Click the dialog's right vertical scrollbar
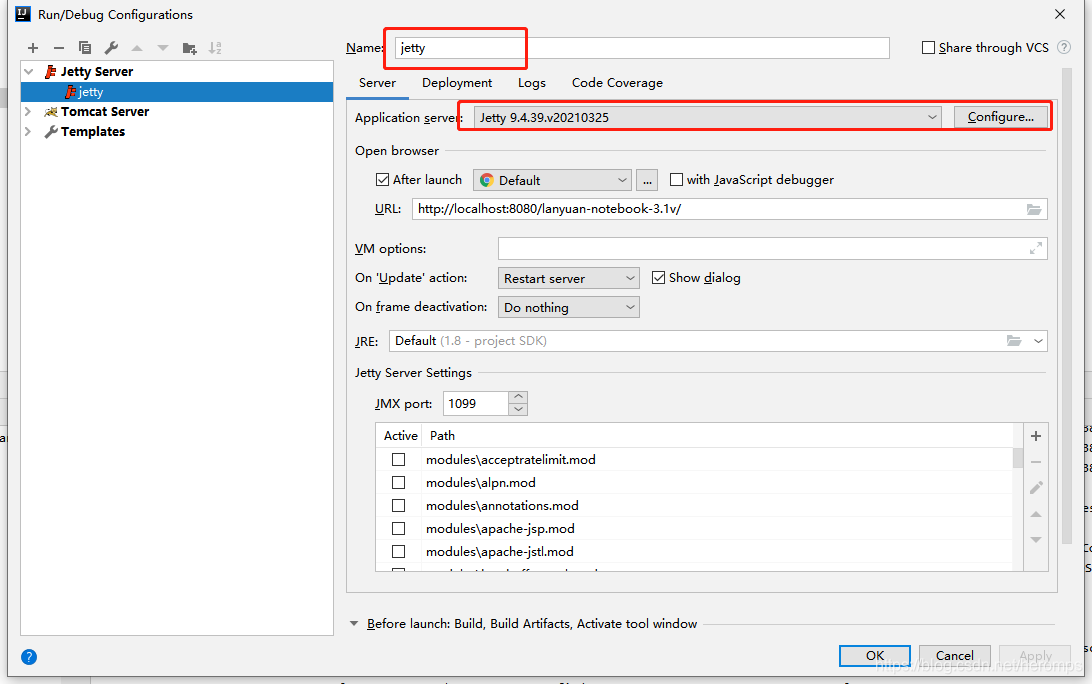The width and height of the screenshot is (1092, 684). click(x=1067, y=306)
